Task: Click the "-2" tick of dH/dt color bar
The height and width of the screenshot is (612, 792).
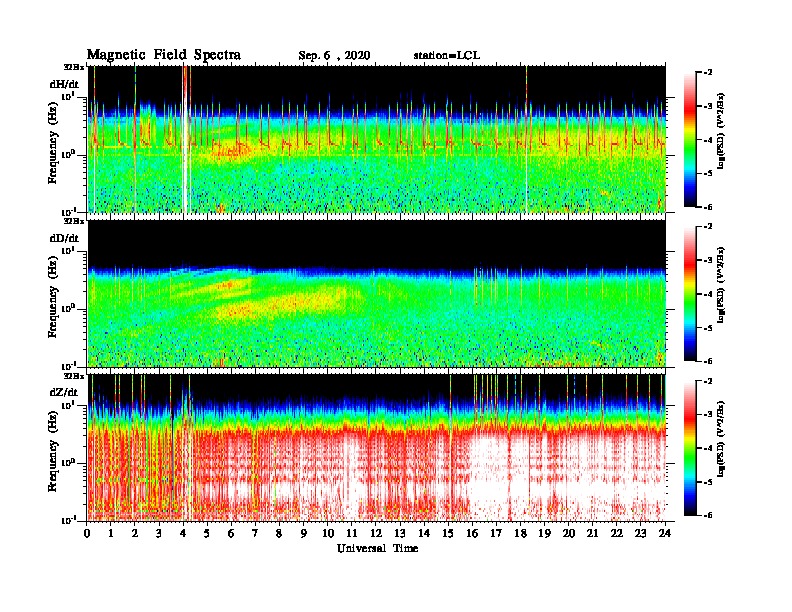Action: (x=708, y=73)
